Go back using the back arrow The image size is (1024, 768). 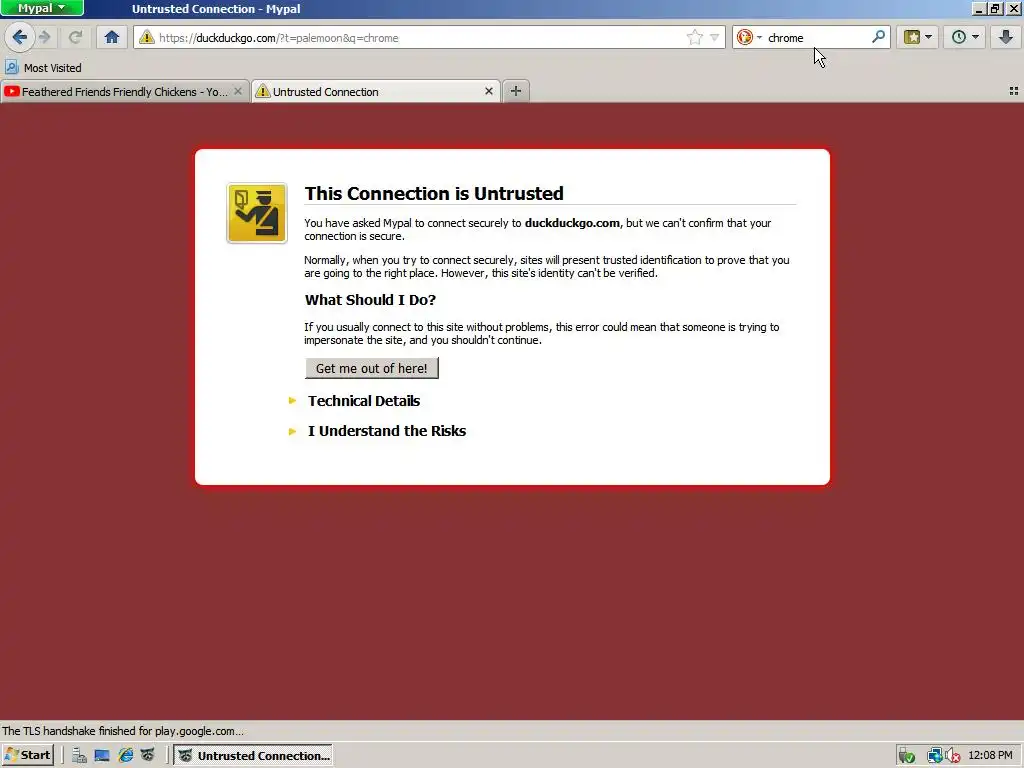tap(20, 37)
